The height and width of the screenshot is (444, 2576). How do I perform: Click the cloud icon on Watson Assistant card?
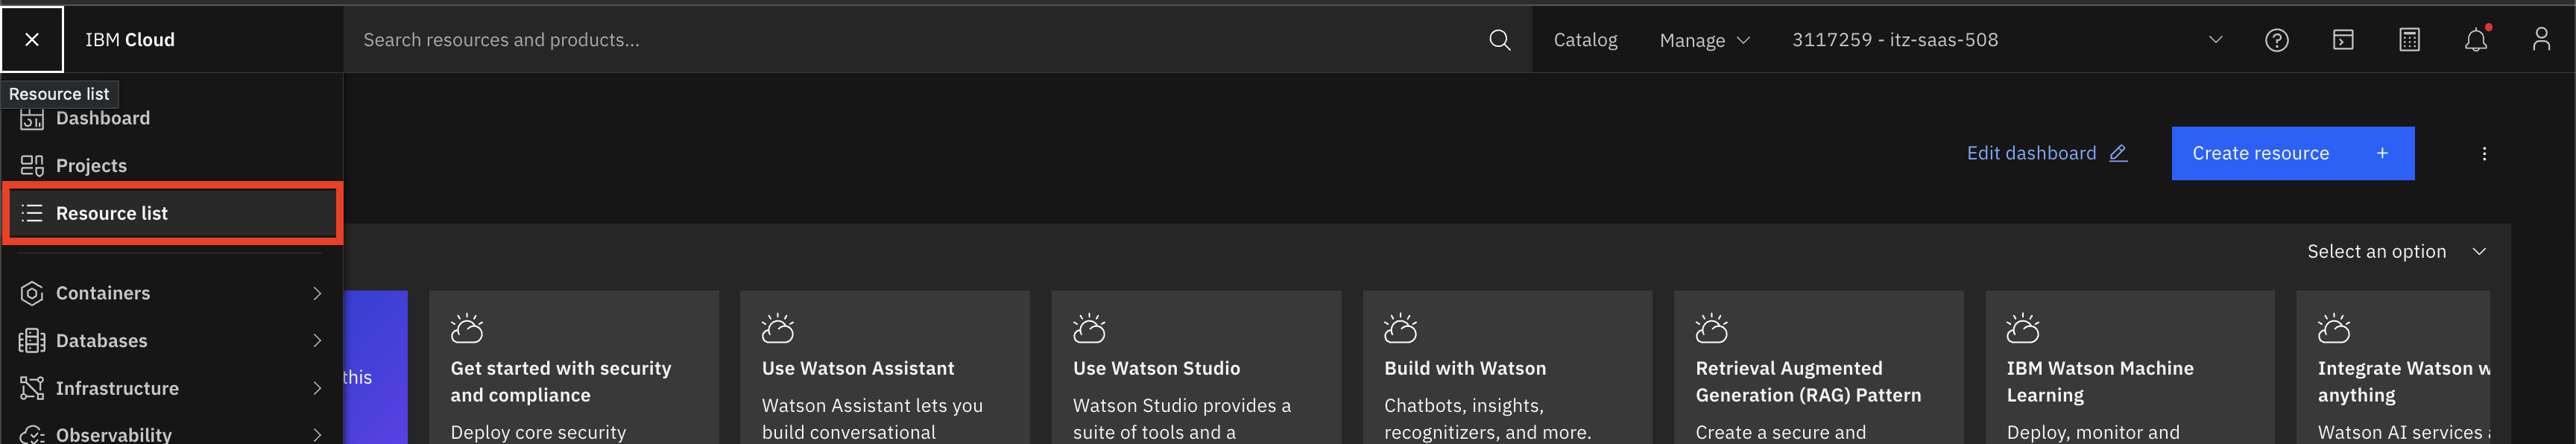pyautogui.click(x=777, y=328)
